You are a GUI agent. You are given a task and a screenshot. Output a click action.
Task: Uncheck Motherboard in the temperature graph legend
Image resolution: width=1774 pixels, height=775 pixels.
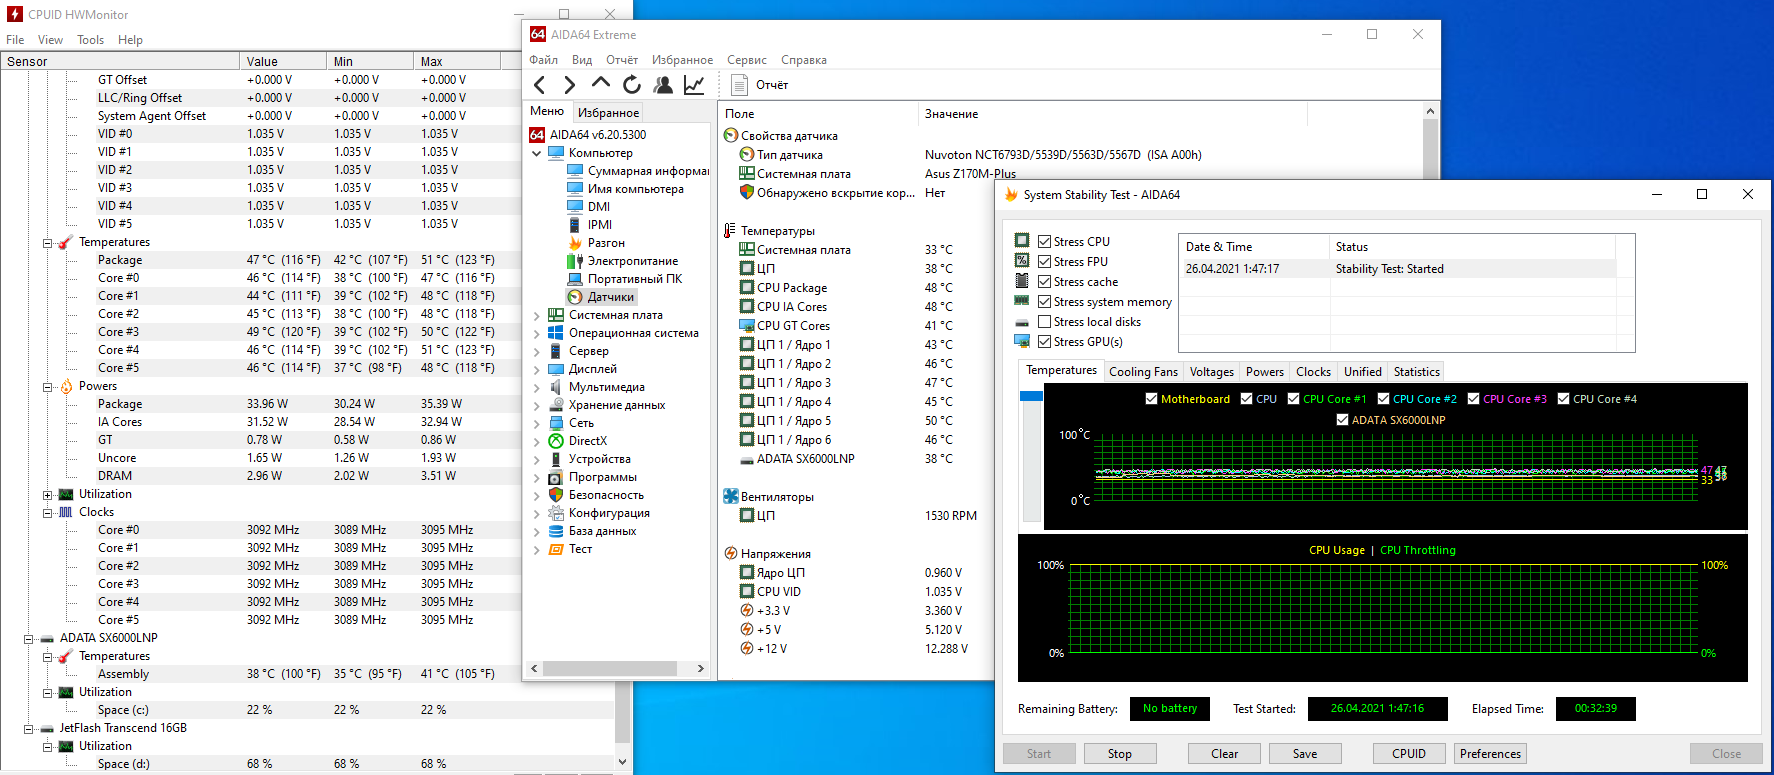coord(1151,398)
